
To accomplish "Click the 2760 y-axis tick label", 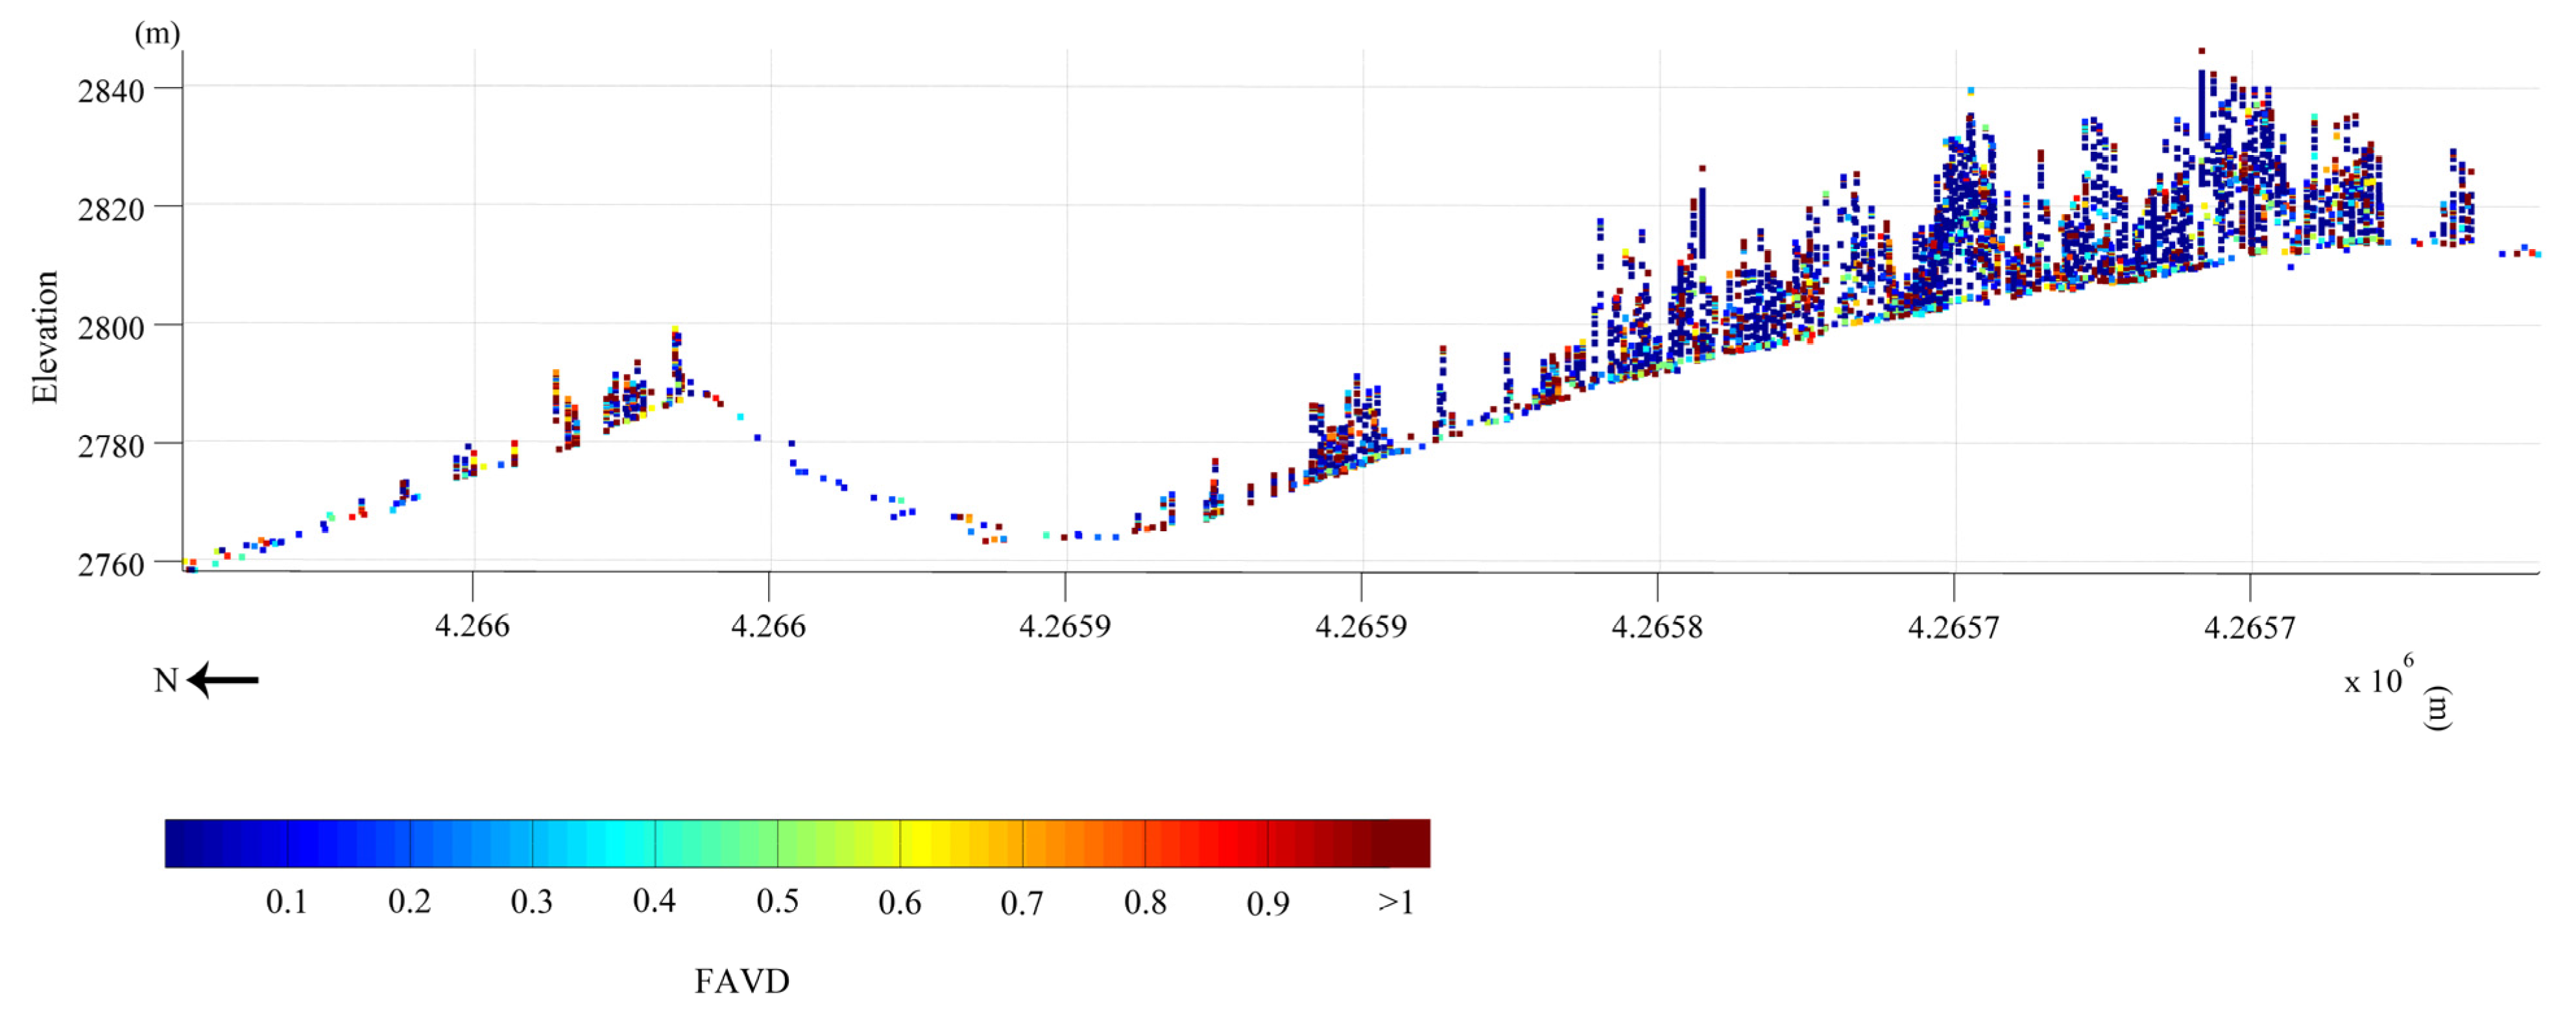I will [111, 565].
